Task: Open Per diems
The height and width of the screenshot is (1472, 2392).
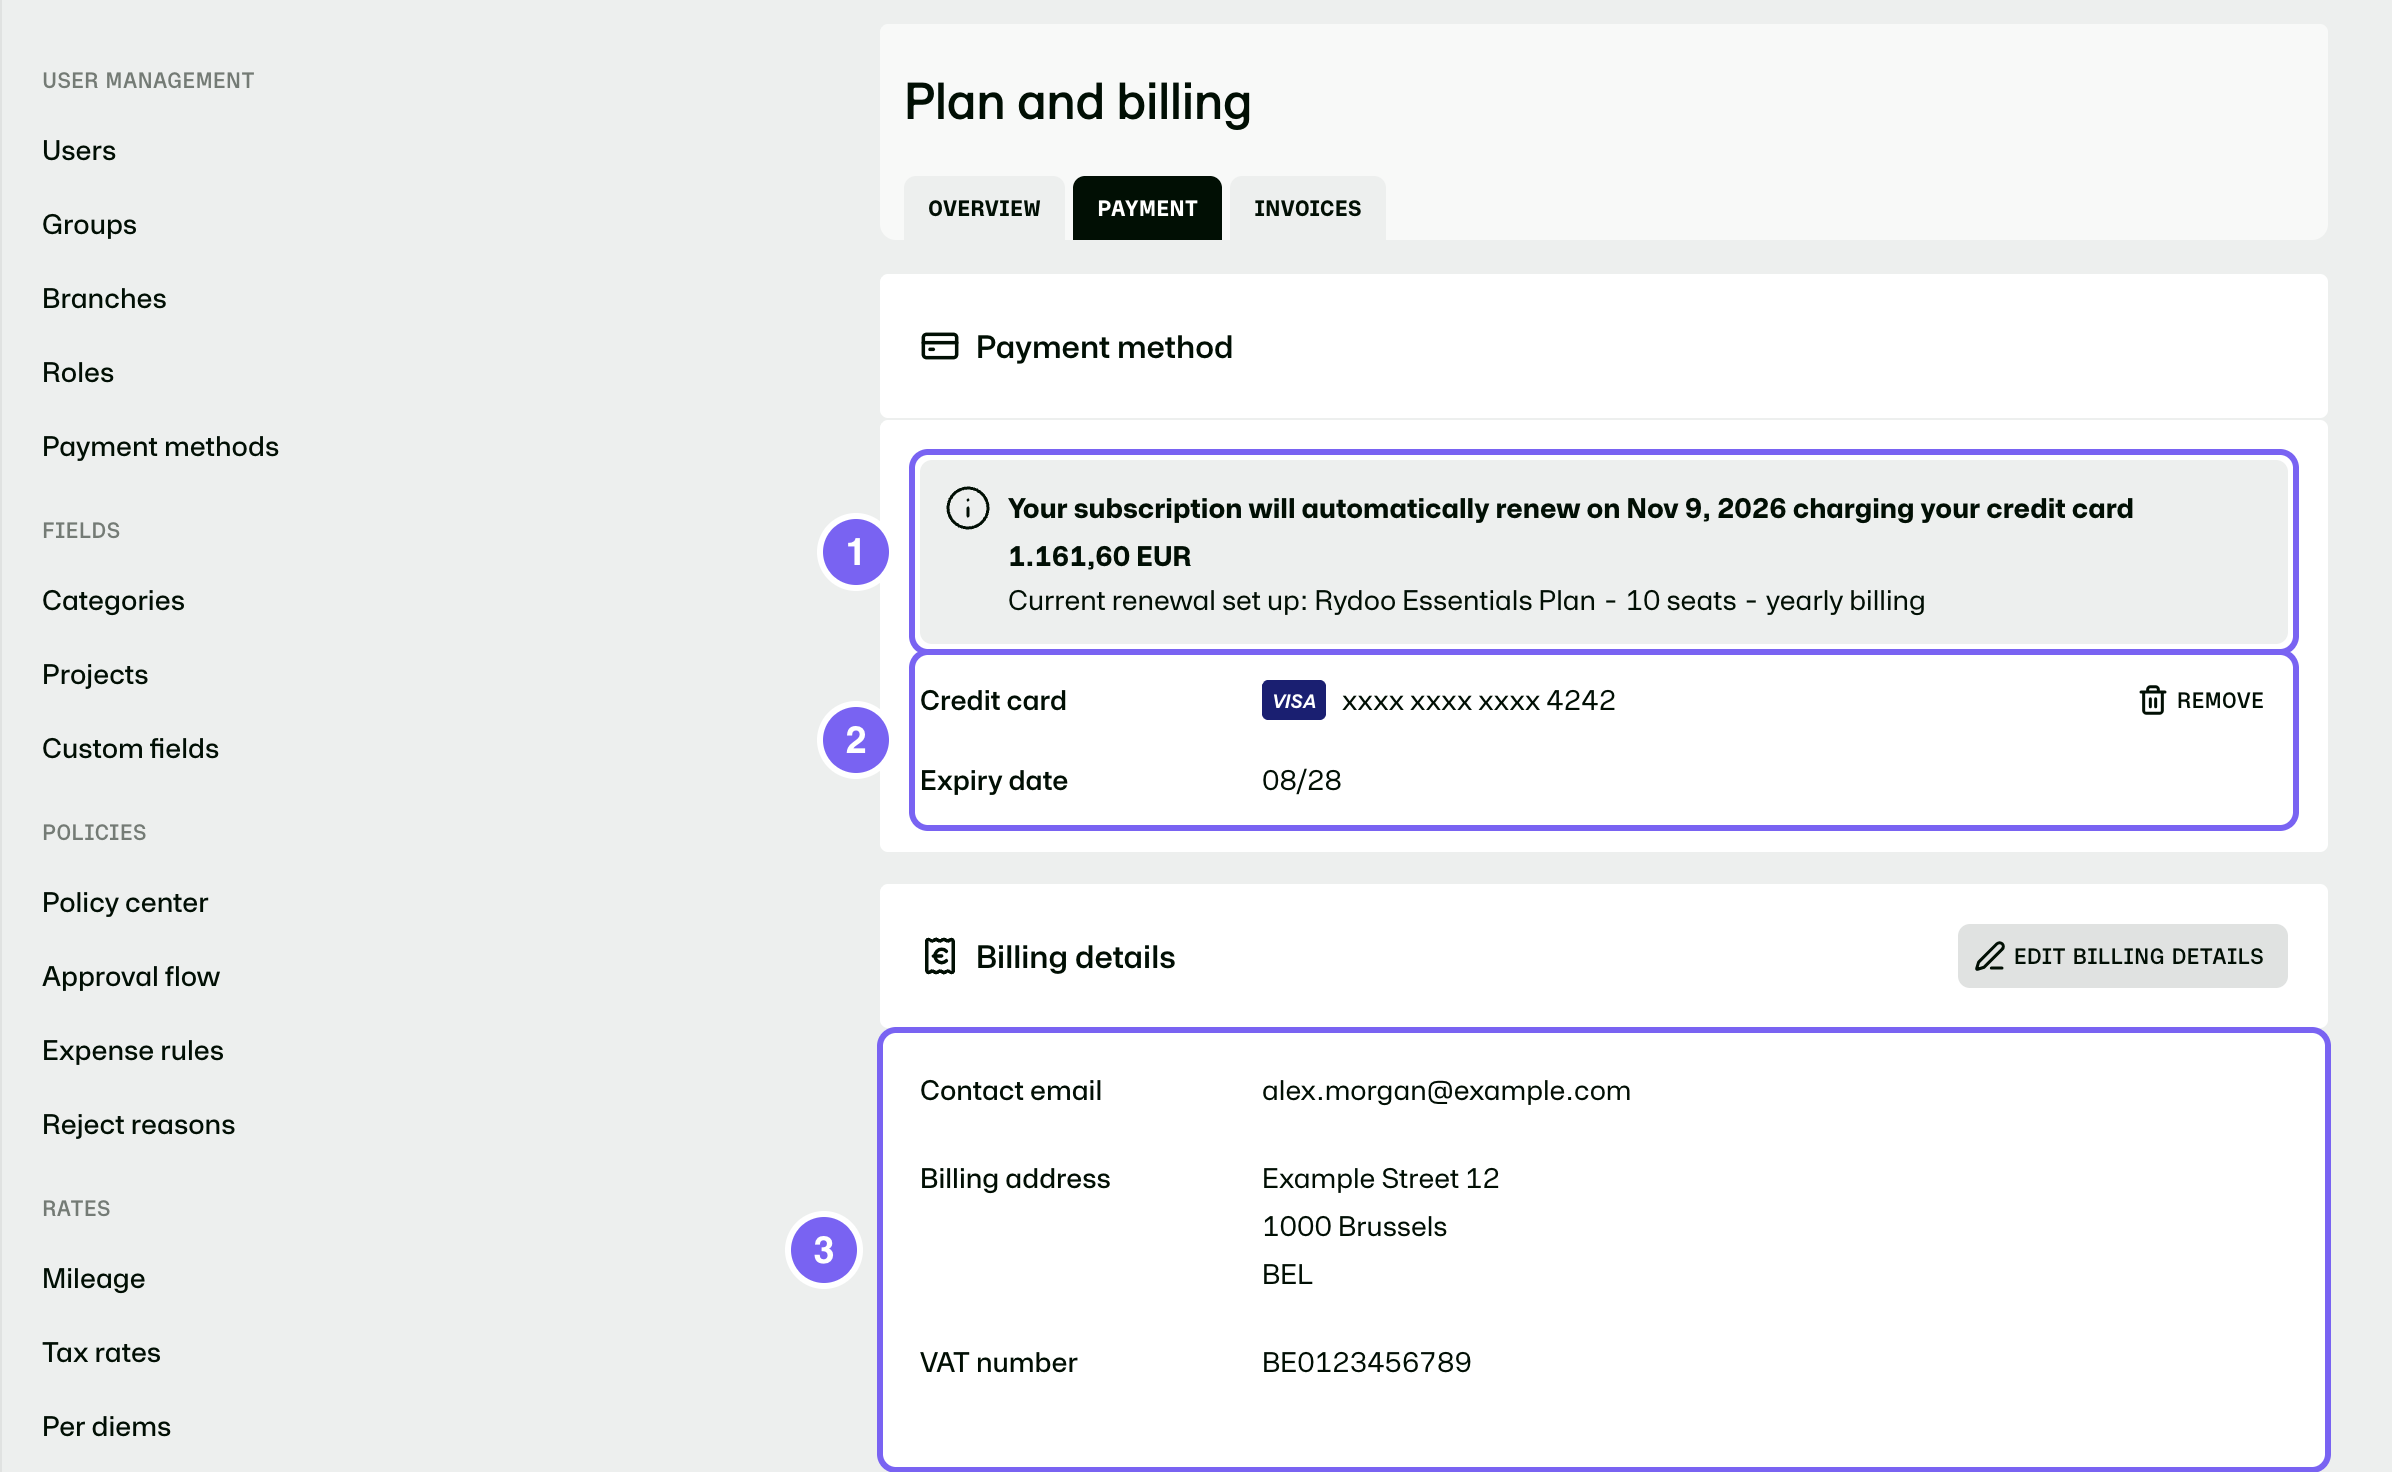Action: [106, 1426]
